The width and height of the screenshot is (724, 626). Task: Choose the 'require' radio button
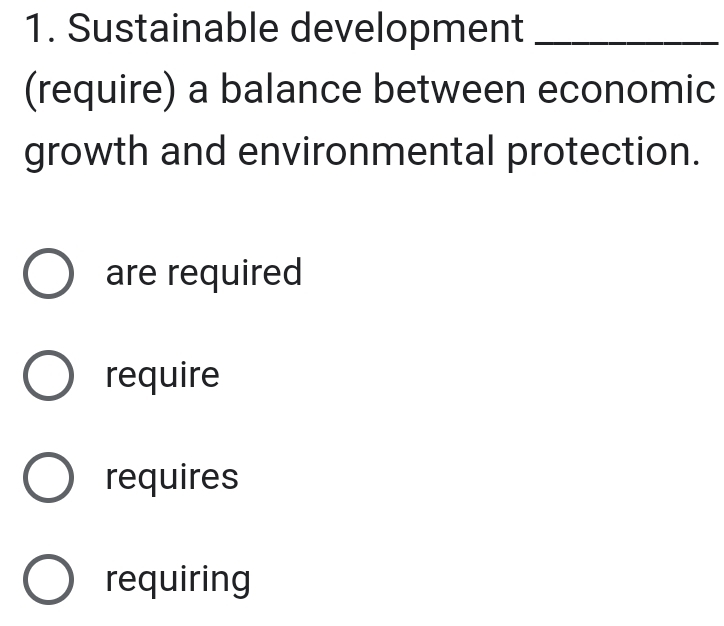(x=48, y=375)
